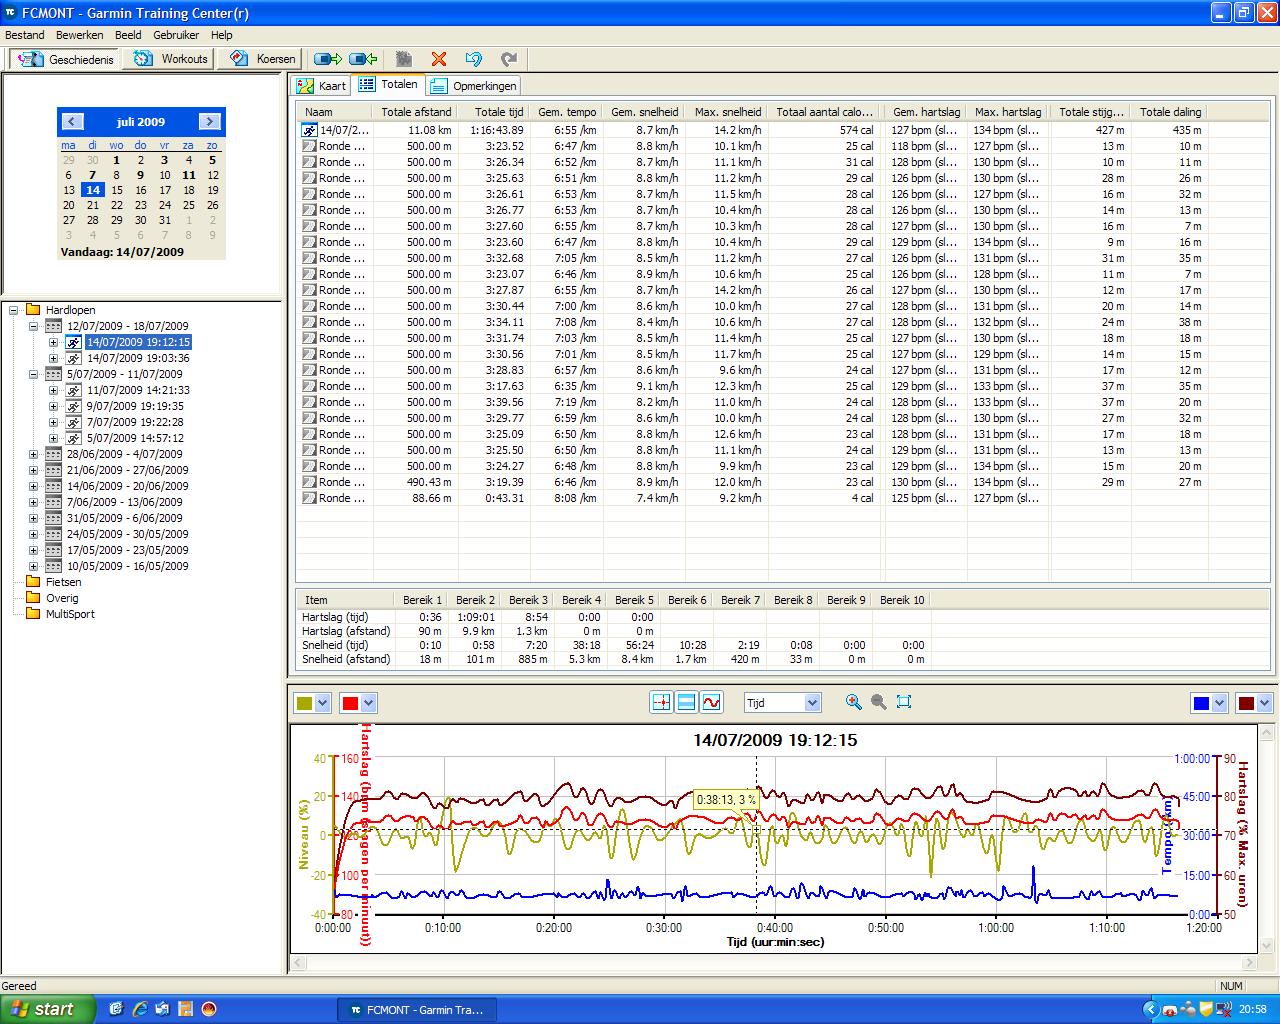The height and width of the screenshot is (1024, 1280).
Task: Select the Totalen tab
Action: coord(389,85)
